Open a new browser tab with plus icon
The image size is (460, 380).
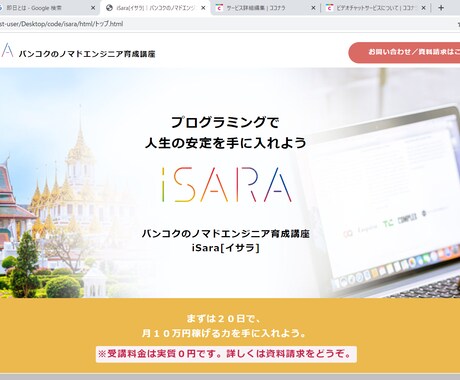(441, 8)
